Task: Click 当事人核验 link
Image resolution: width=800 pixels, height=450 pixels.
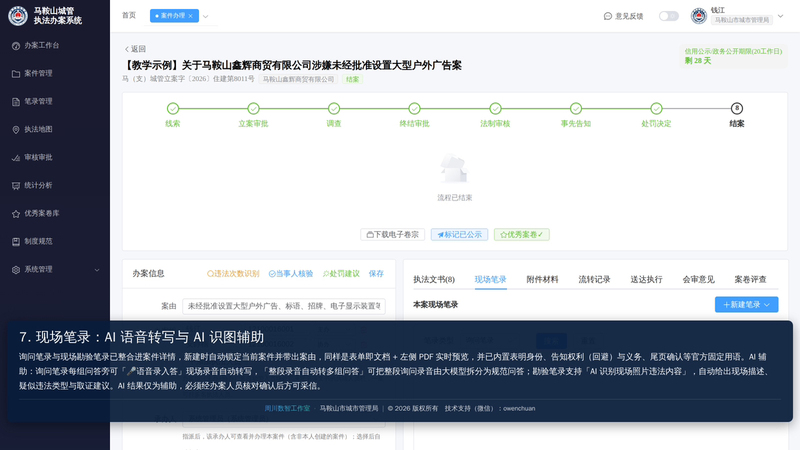Action: click(291, 274)
